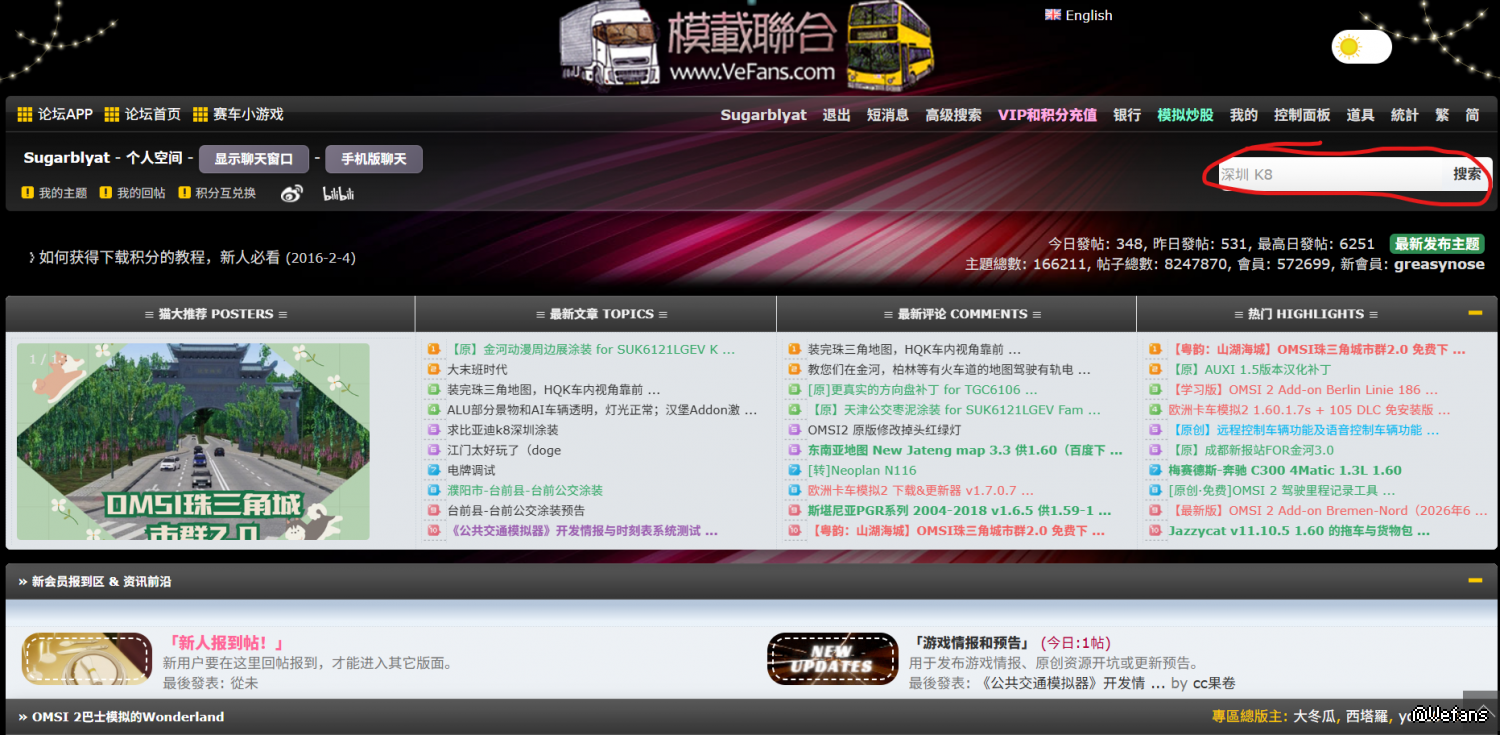Collapse the 热门 HIGHLIGHTS panel with minus icon
1500x735 pixels.
(x=1475, y=313)
